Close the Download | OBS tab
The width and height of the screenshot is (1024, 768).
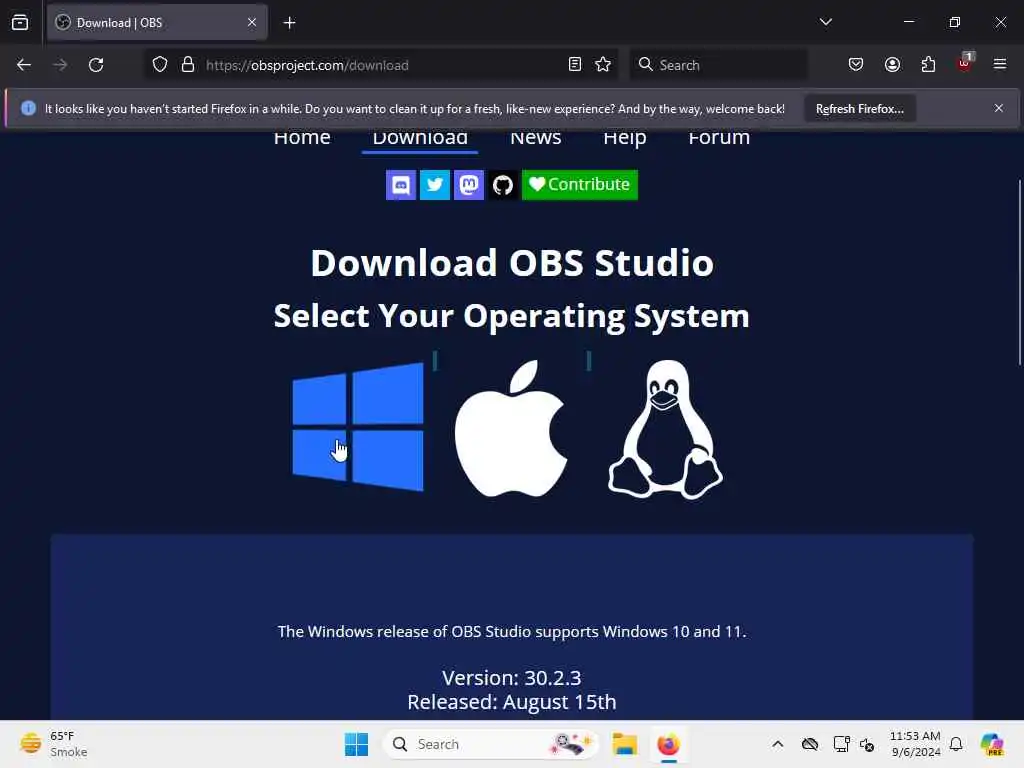click(252, 23)
